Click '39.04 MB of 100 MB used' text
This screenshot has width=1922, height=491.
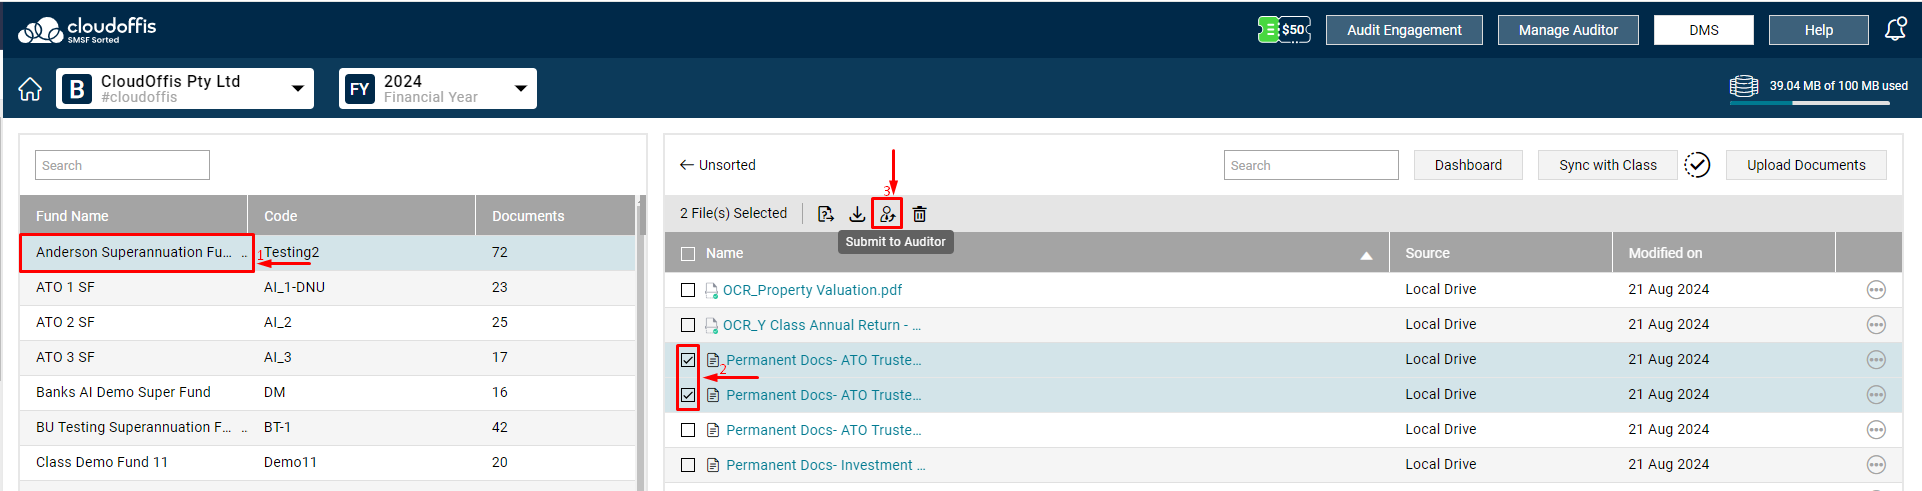click(x=1838, y=86)
